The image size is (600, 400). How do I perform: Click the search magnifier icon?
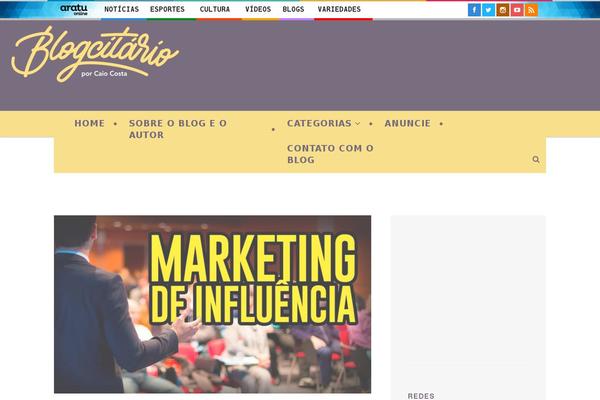(x=536, y=159)
